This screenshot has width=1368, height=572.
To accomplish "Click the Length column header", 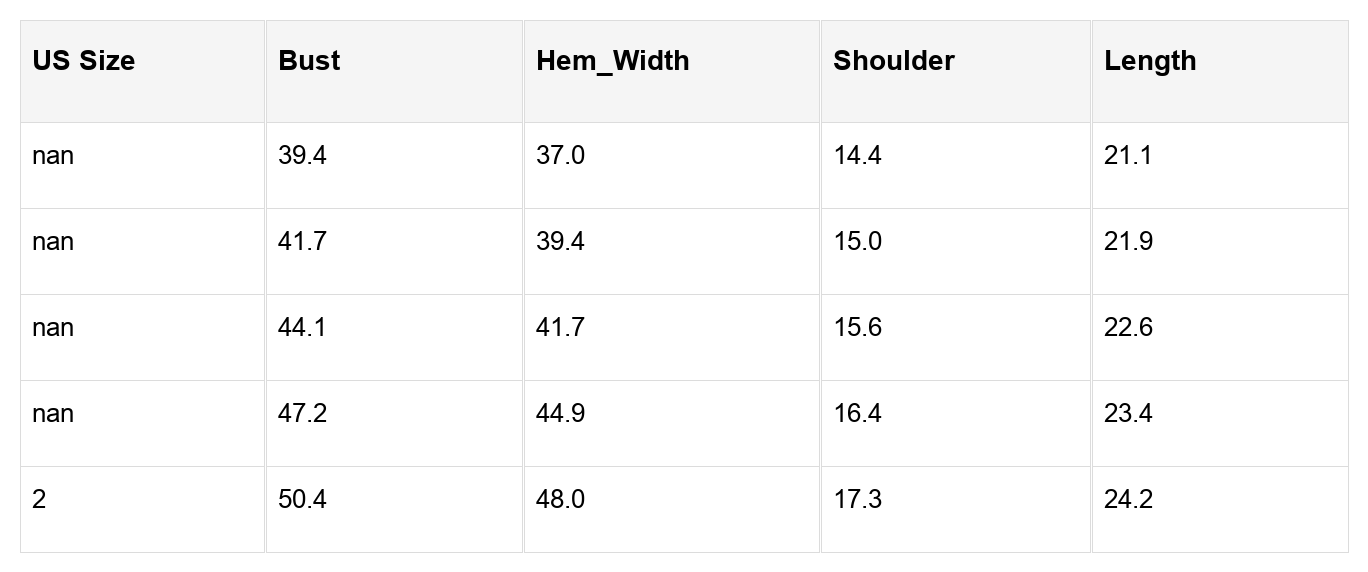I will [1150, 61].
